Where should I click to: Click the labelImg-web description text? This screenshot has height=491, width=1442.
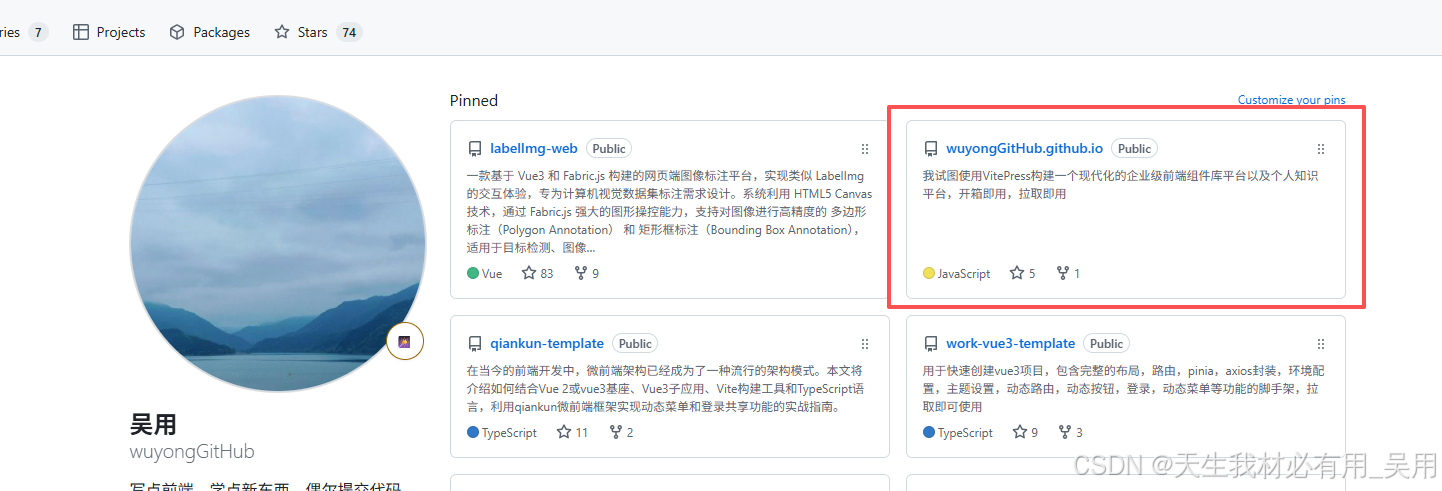(669, 211)
